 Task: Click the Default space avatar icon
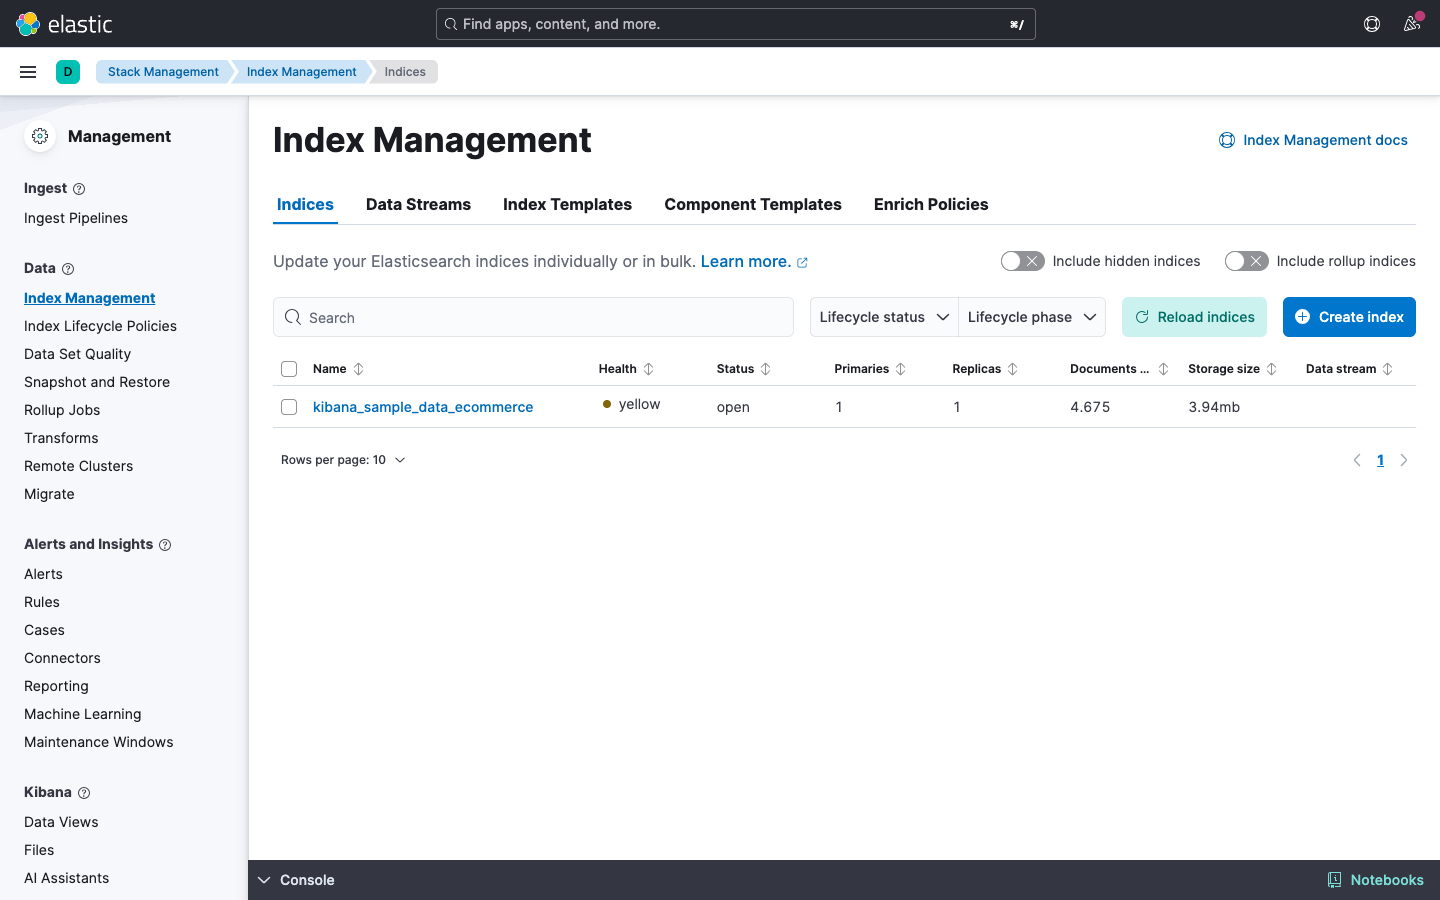point(68,71)
